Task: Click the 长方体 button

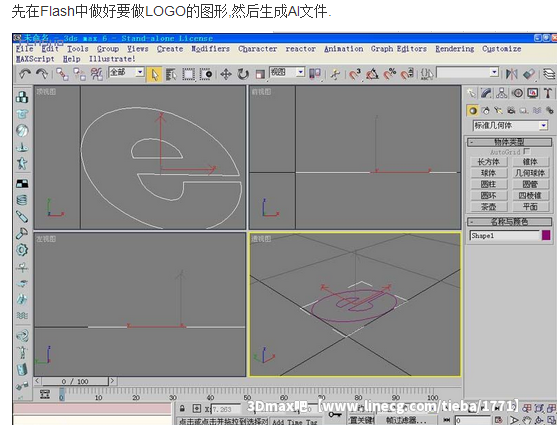Action: [x=489, y=162]
